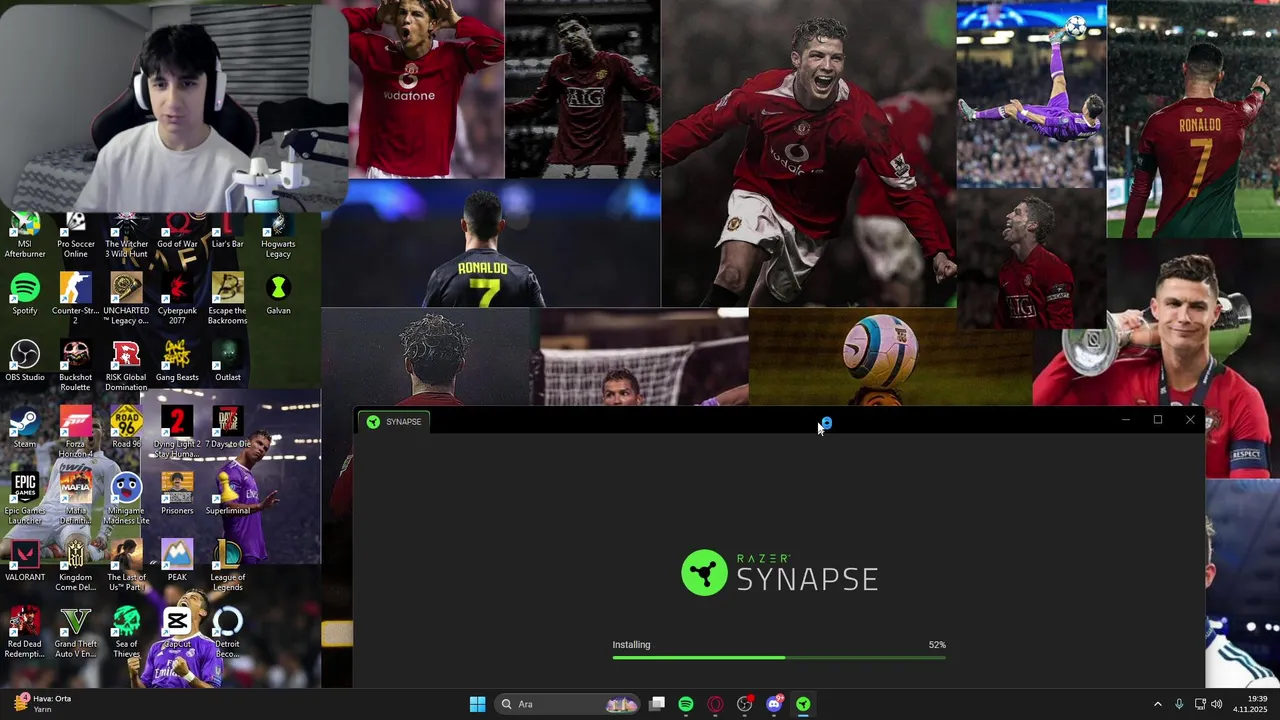
Task: Select the Counter-Strike 2 desktop icon
Action: [x=75, y=299]
